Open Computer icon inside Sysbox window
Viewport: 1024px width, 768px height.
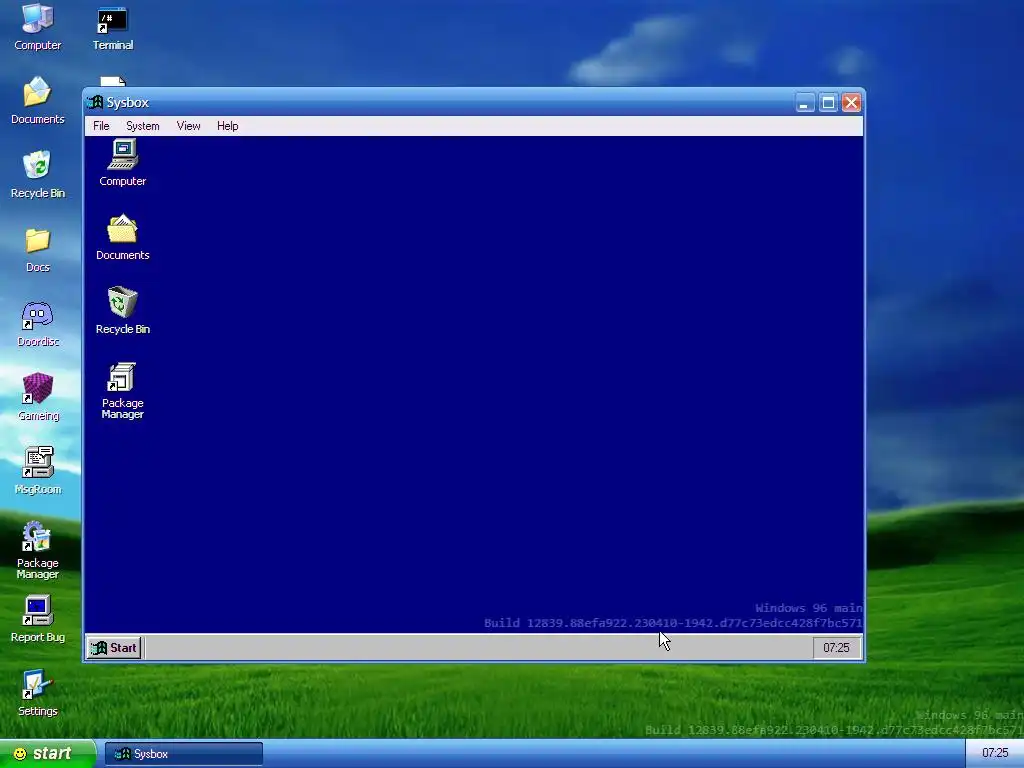pyautogui.click(x=123, y=163)
